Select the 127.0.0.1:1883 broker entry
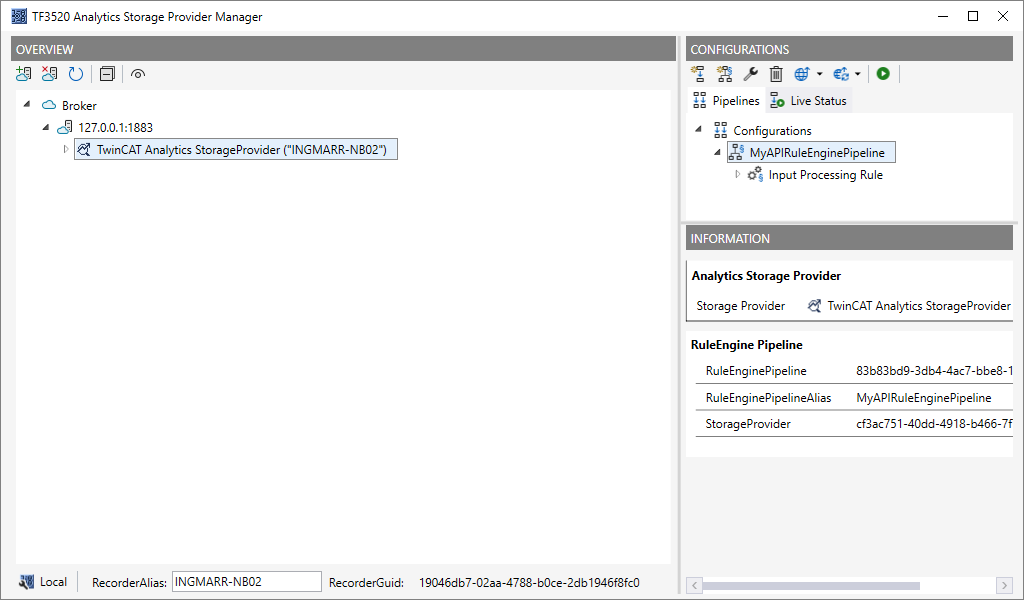1024x600 pixels. (116, 127)
